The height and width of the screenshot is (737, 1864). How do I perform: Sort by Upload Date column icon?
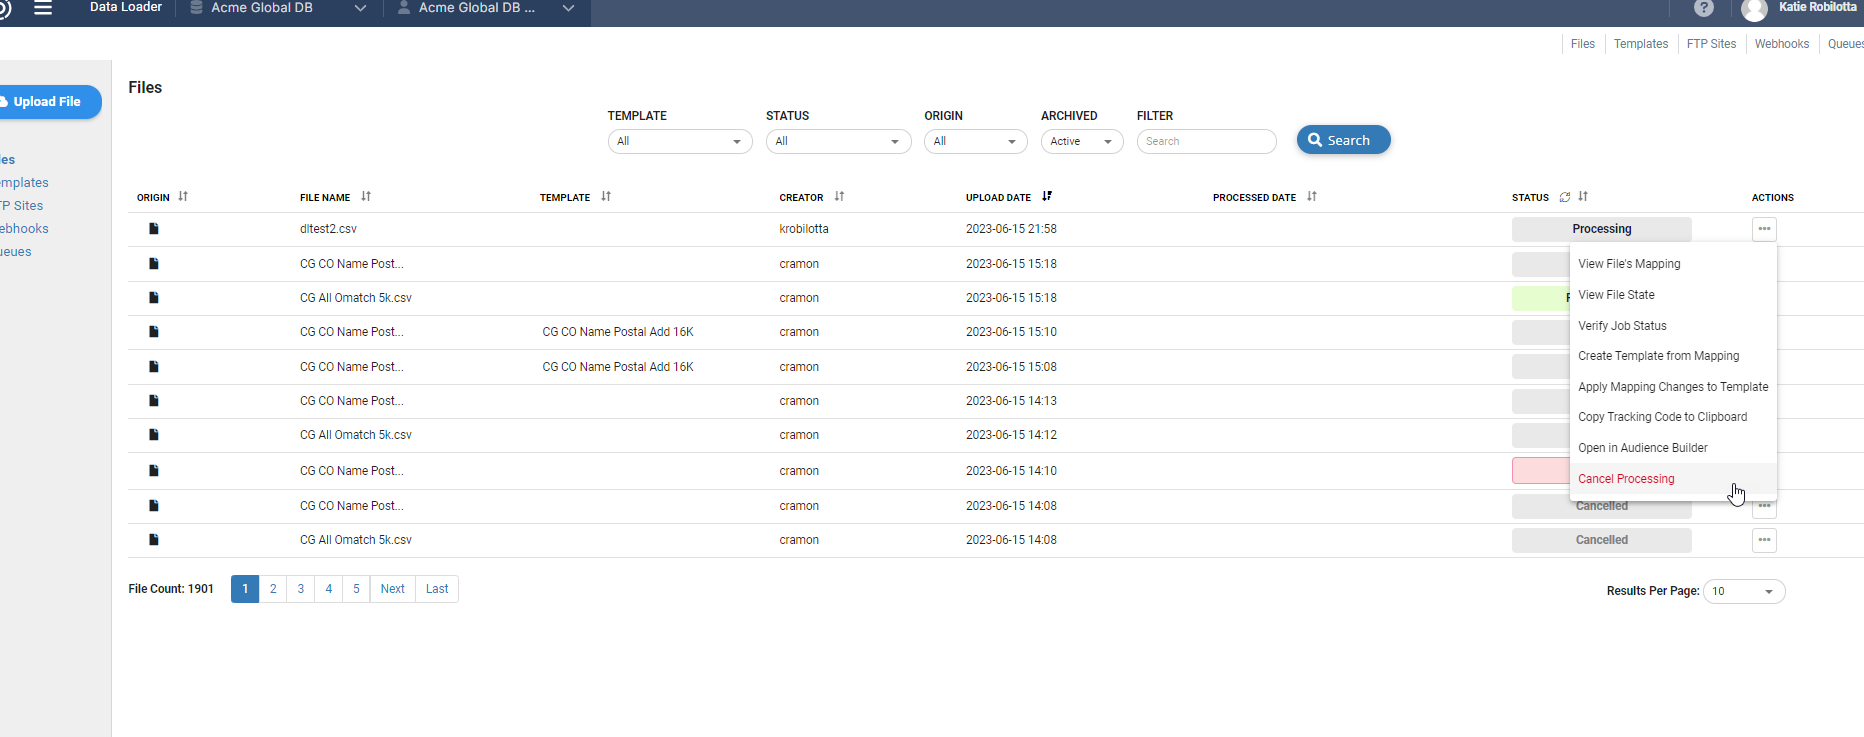coord(1047,197)
